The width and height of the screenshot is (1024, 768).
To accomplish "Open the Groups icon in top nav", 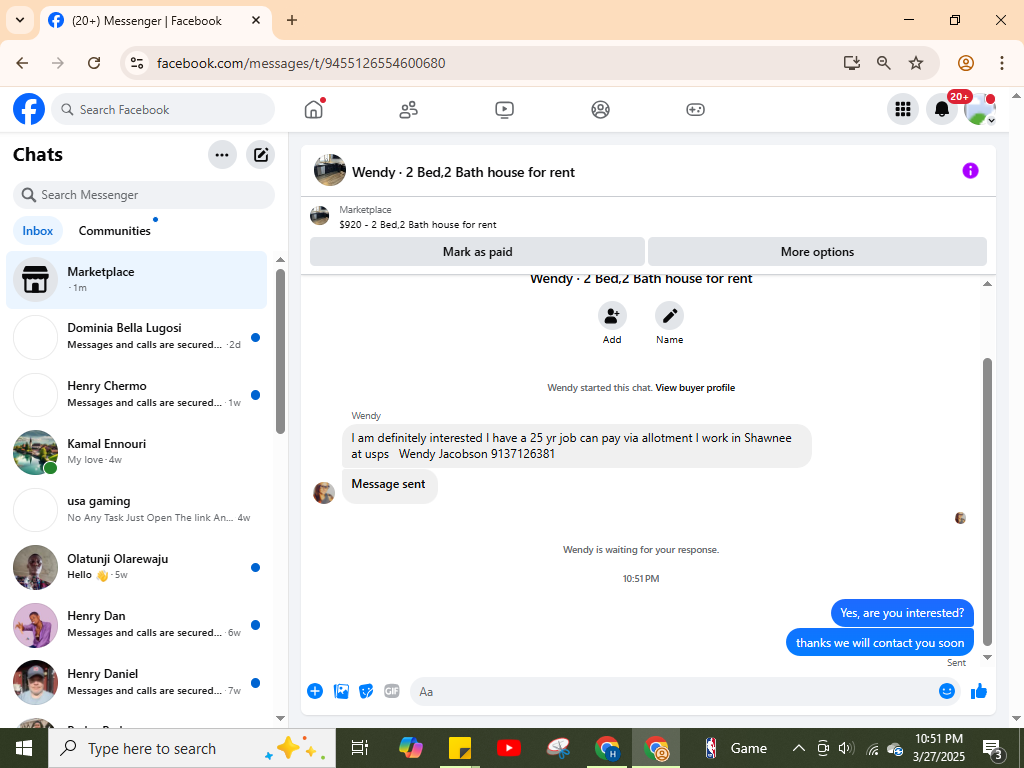I will pos(600,110).
